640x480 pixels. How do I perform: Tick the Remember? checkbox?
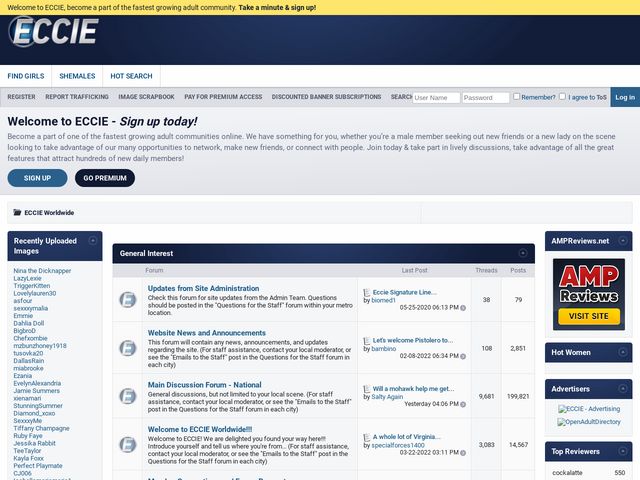[x=516, y=96]
